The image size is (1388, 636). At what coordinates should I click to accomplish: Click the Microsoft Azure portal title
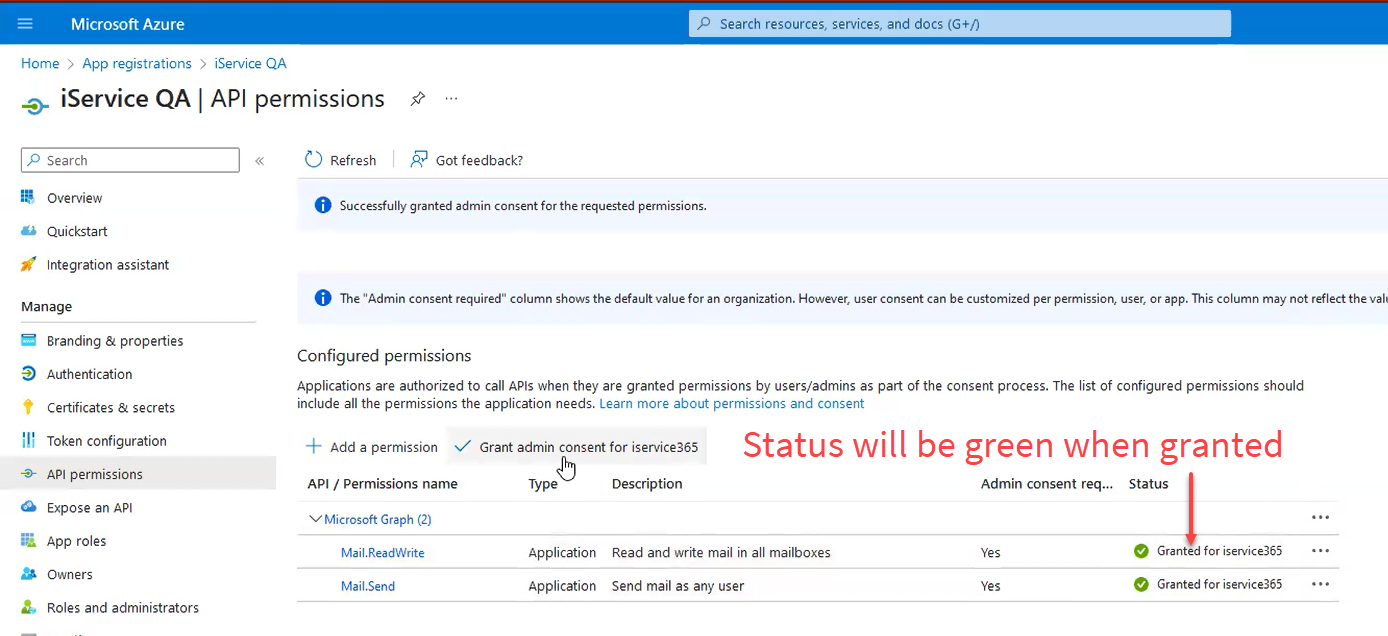(128, 24)
